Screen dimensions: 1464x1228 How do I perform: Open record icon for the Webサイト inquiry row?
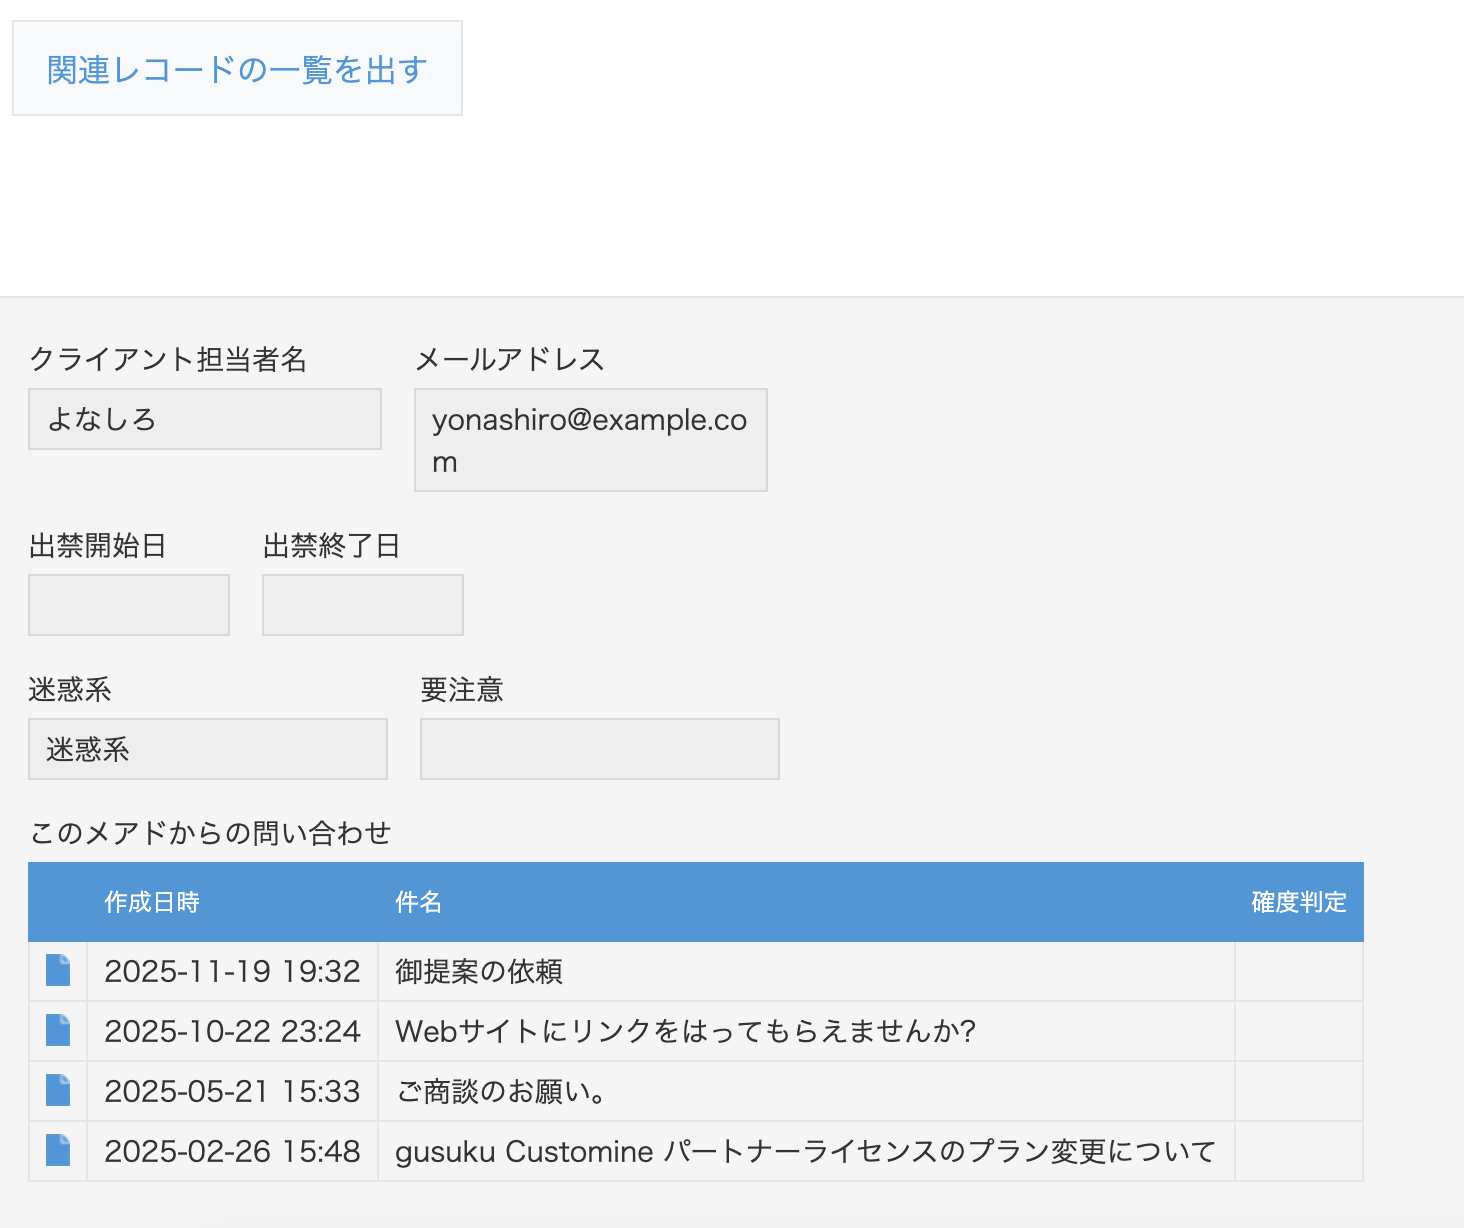point(58,1031)
